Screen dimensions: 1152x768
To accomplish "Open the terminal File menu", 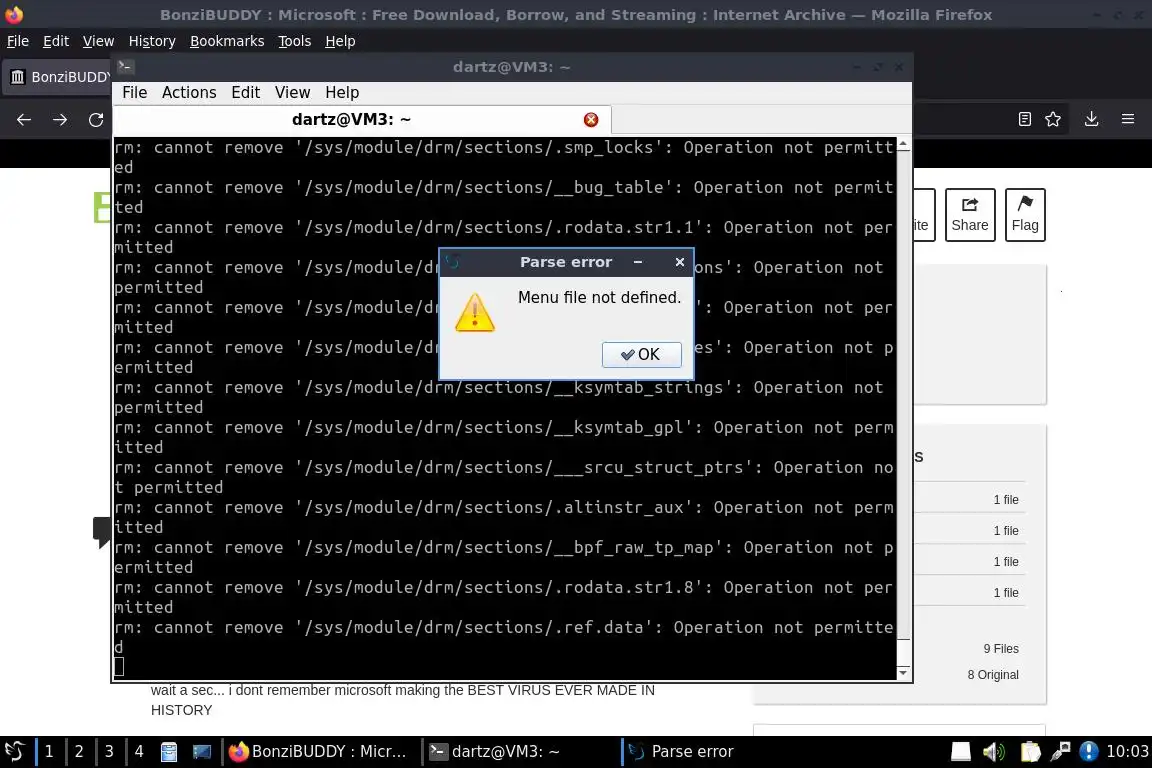I will click(x=134, y=93).
